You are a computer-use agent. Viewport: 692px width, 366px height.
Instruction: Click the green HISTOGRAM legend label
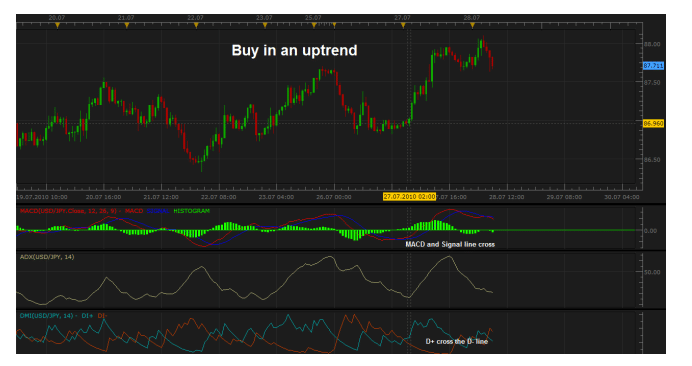click(192, 211)
